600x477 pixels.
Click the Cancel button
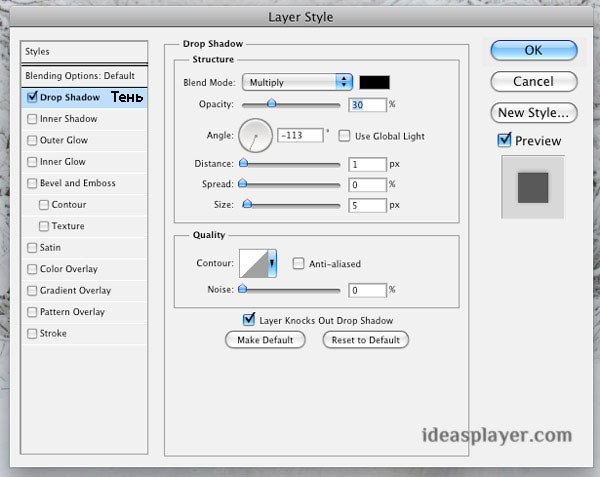[533, 81]
